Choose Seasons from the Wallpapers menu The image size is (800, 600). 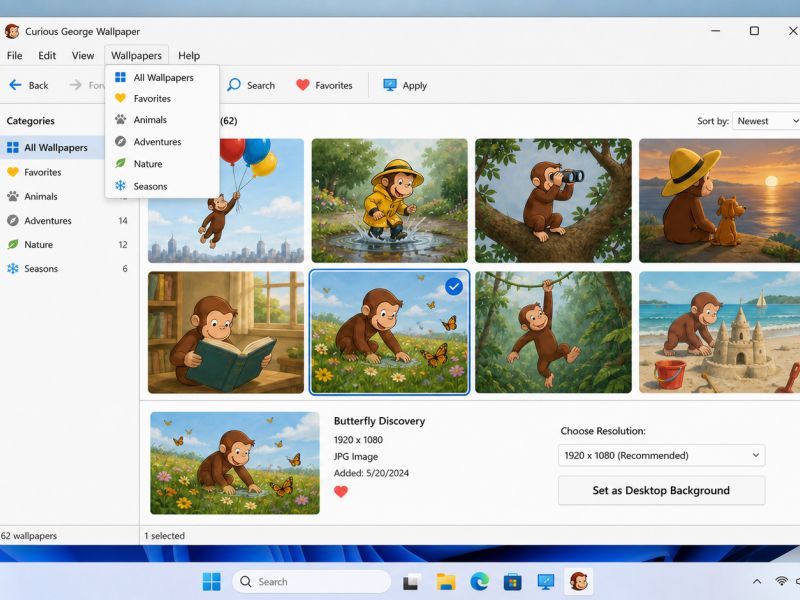[x=162, y=186]
